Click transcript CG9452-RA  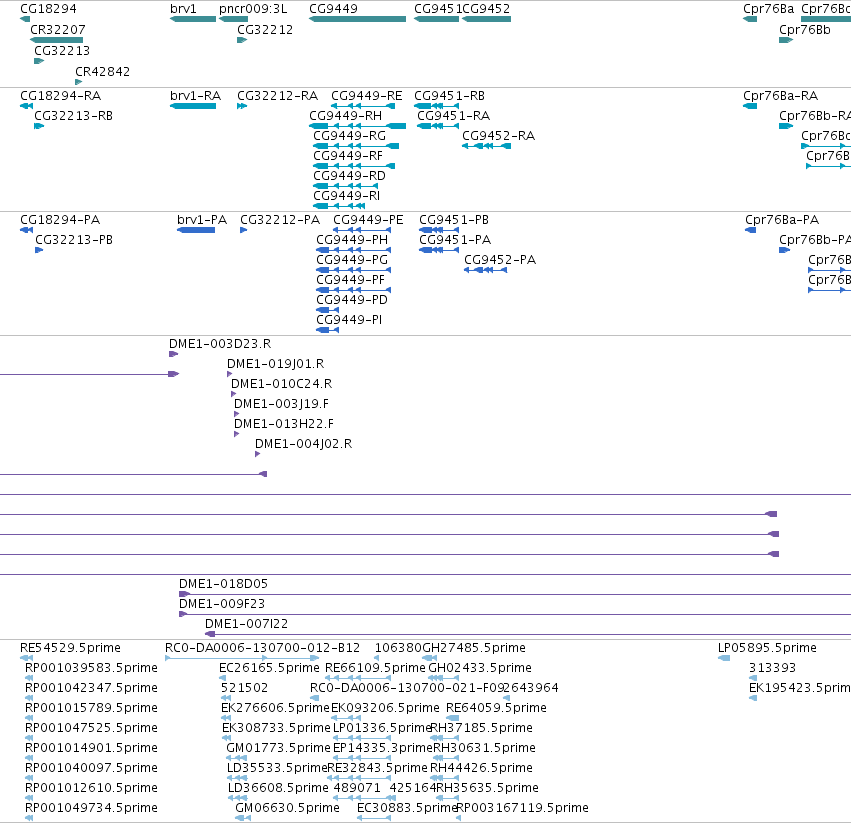(x=498, y=136)
